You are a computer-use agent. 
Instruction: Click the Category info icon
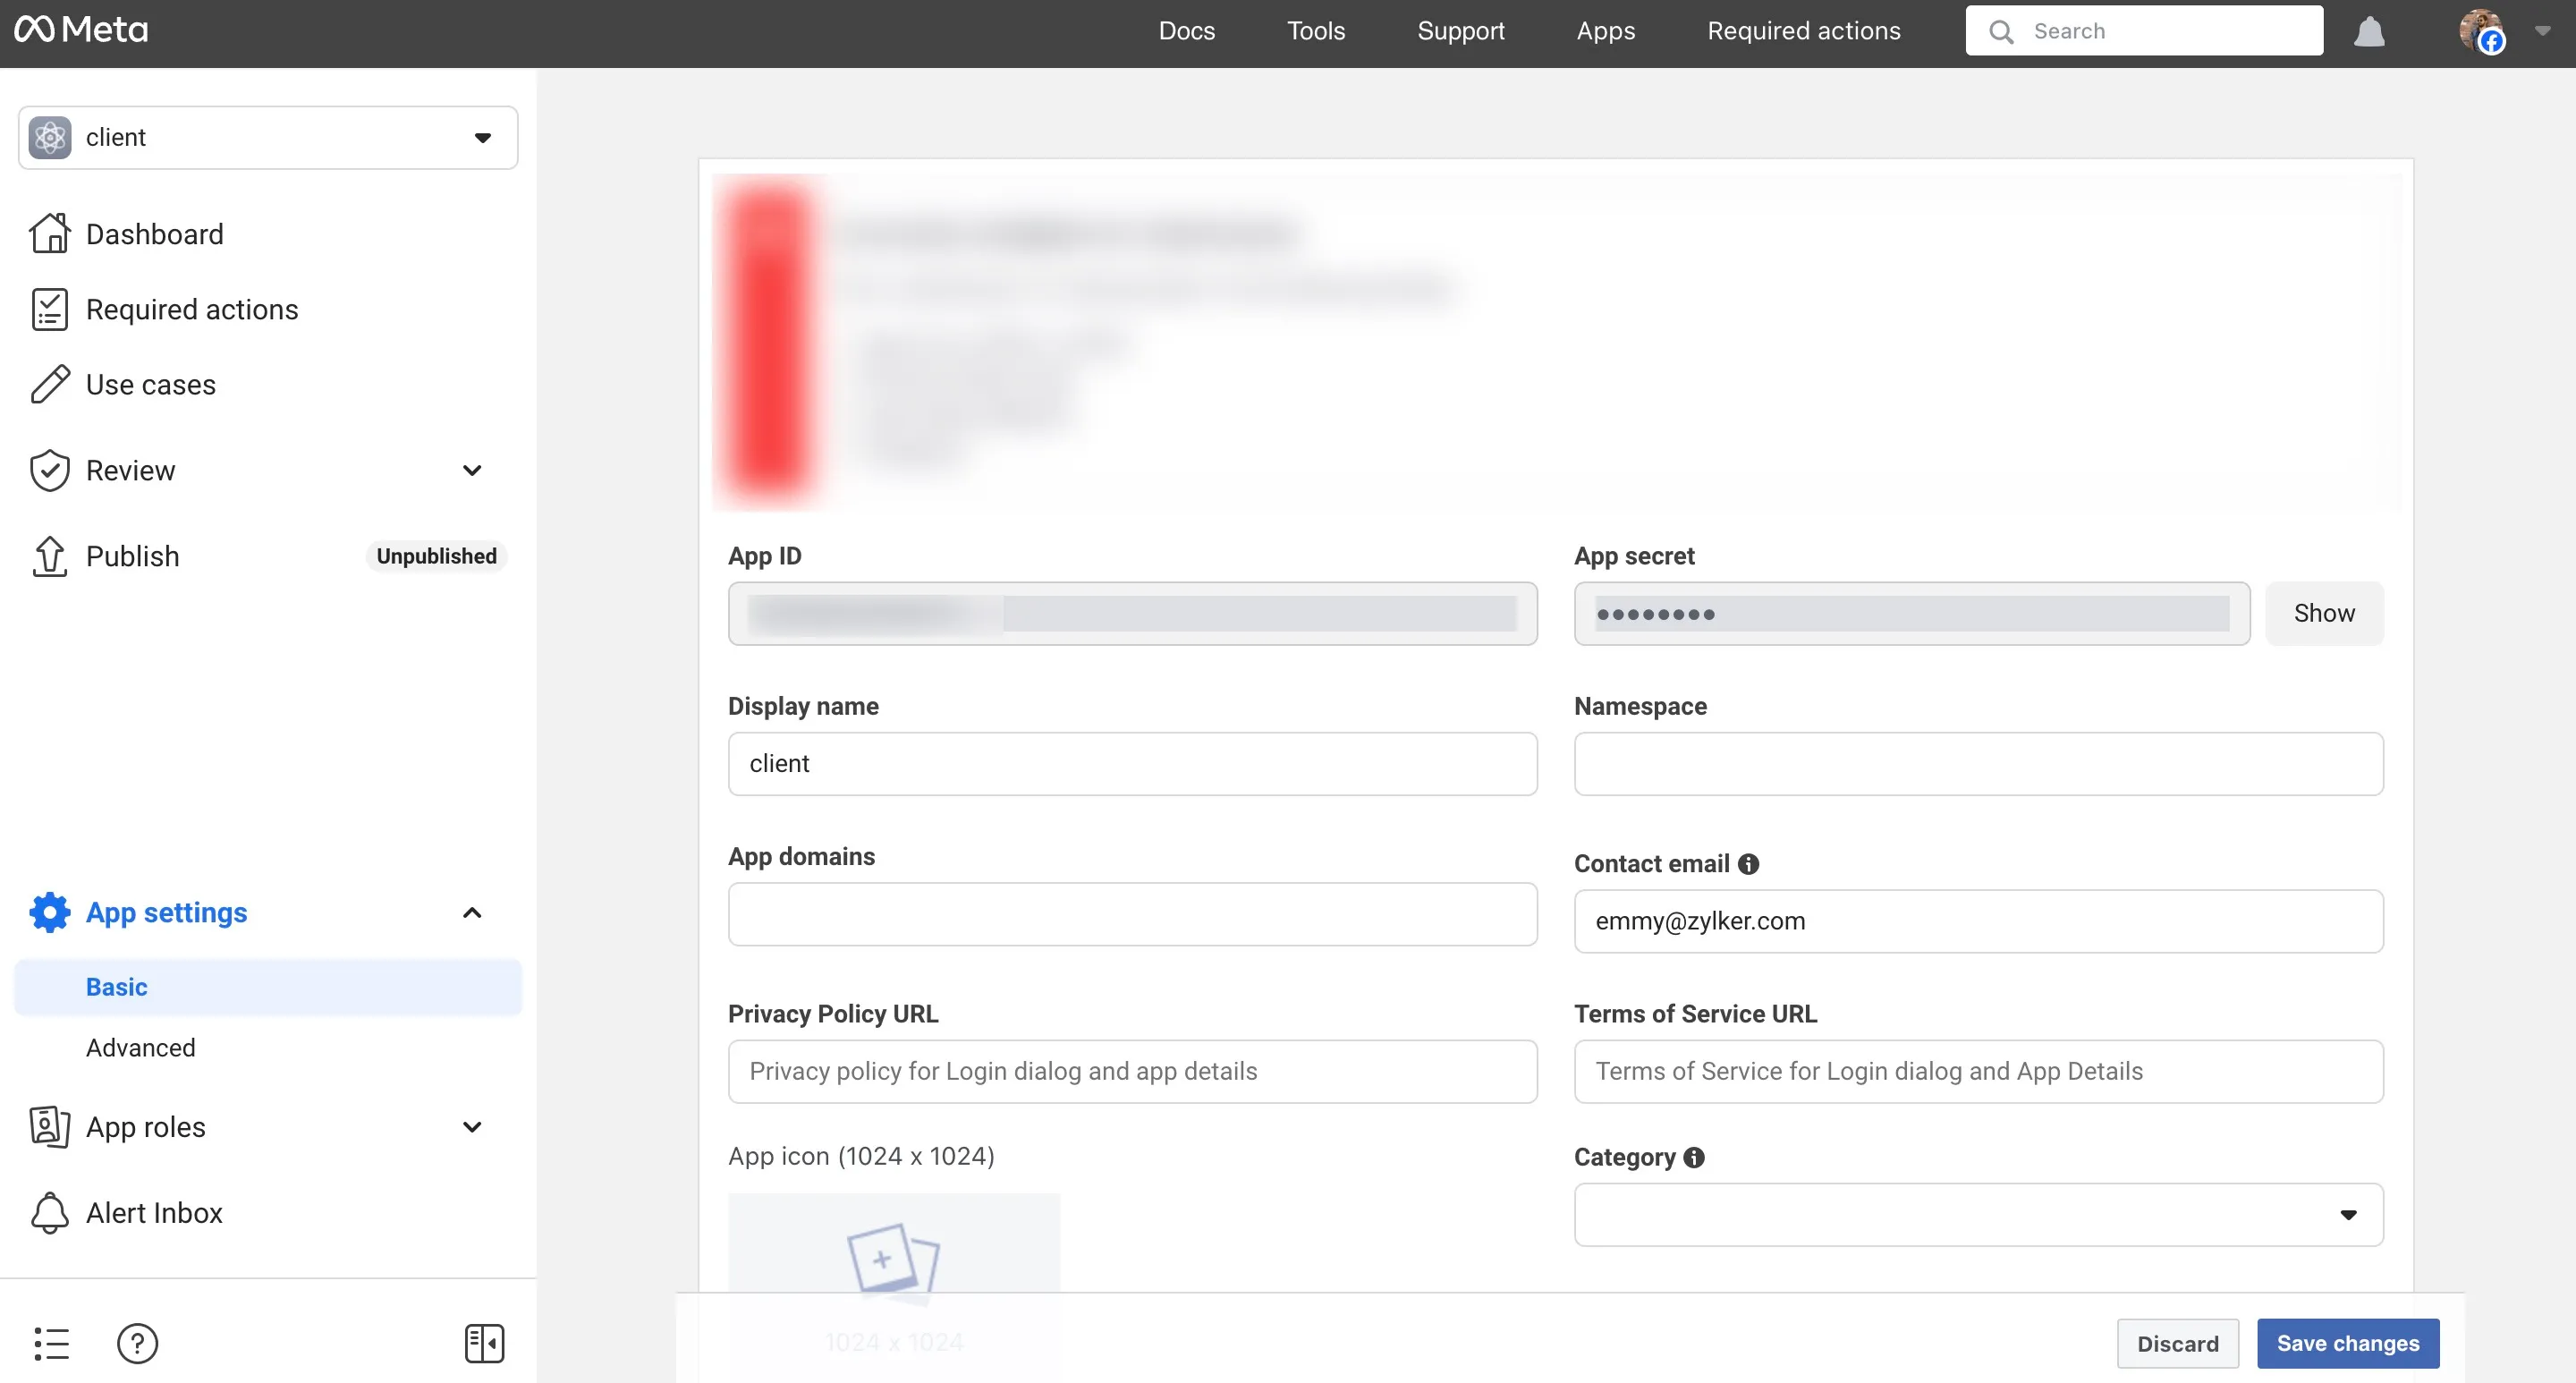pos(1694,1157)
